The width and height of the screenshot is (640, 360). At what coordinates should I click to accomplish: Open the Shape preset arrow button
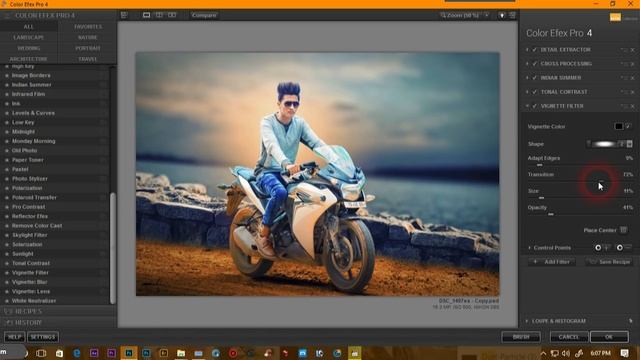click(x=629, y=144)
